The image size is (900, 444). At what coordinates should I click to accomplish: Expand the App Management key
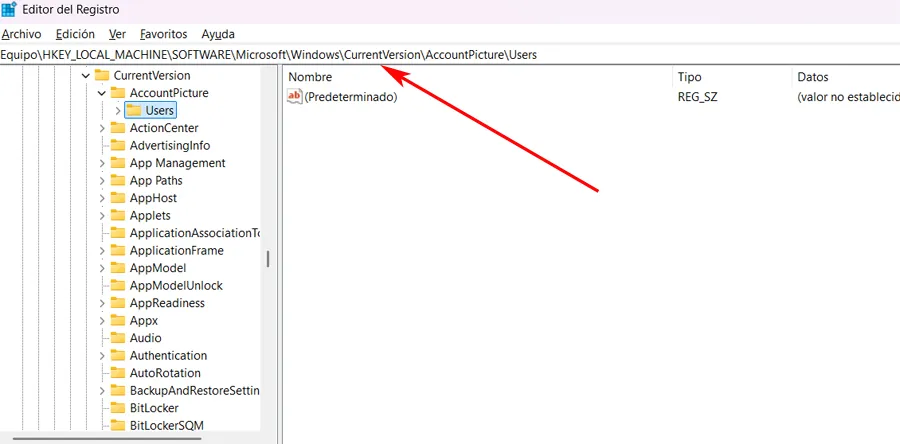point(102,163)
